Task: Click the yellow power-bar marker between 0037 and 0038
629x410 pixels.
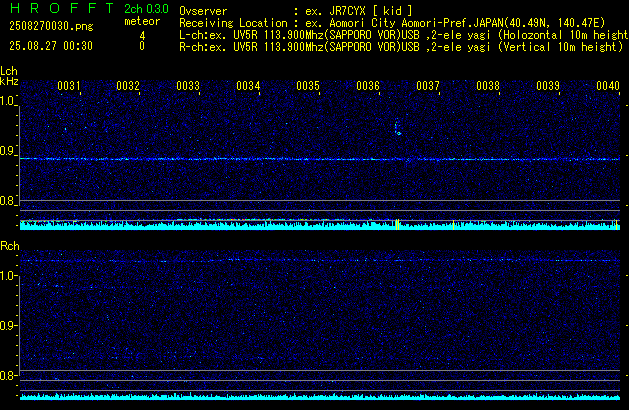Action: (x=453, y=225)
